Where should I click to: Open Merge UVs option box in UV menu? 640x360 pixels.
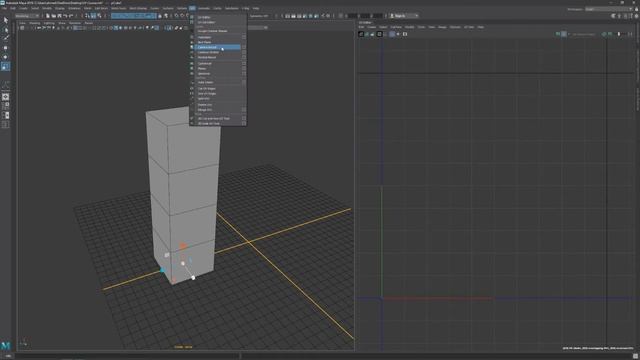pyautogui.click(x=244, y=110)
